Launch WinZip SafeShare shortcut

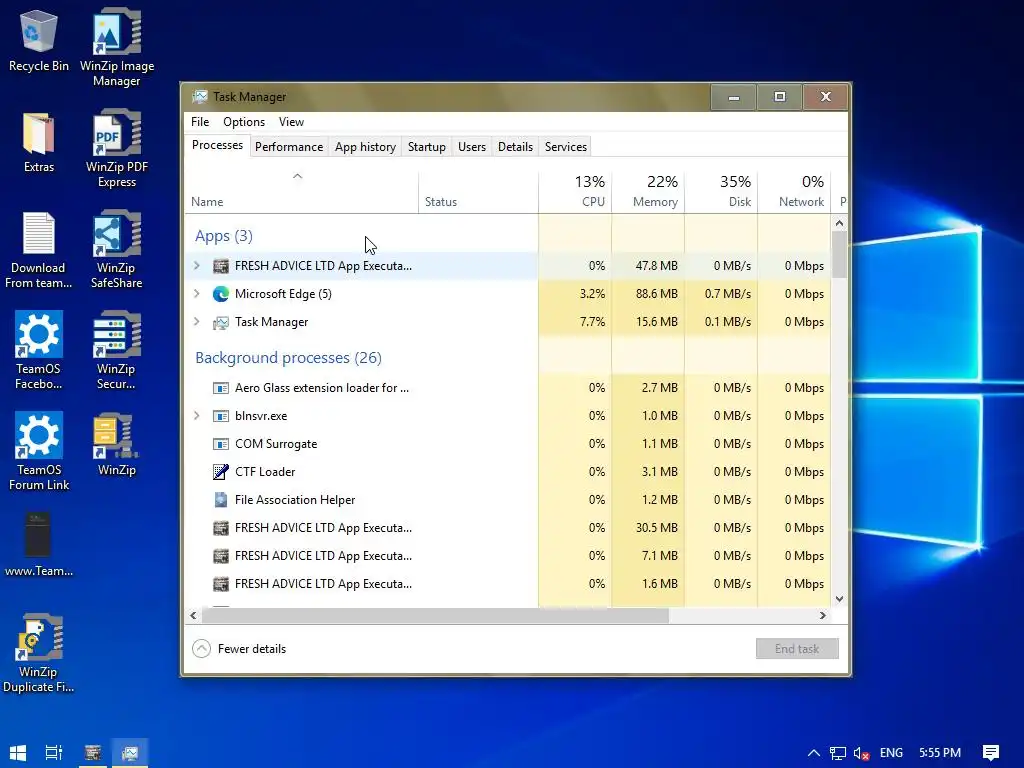point(116,250)
